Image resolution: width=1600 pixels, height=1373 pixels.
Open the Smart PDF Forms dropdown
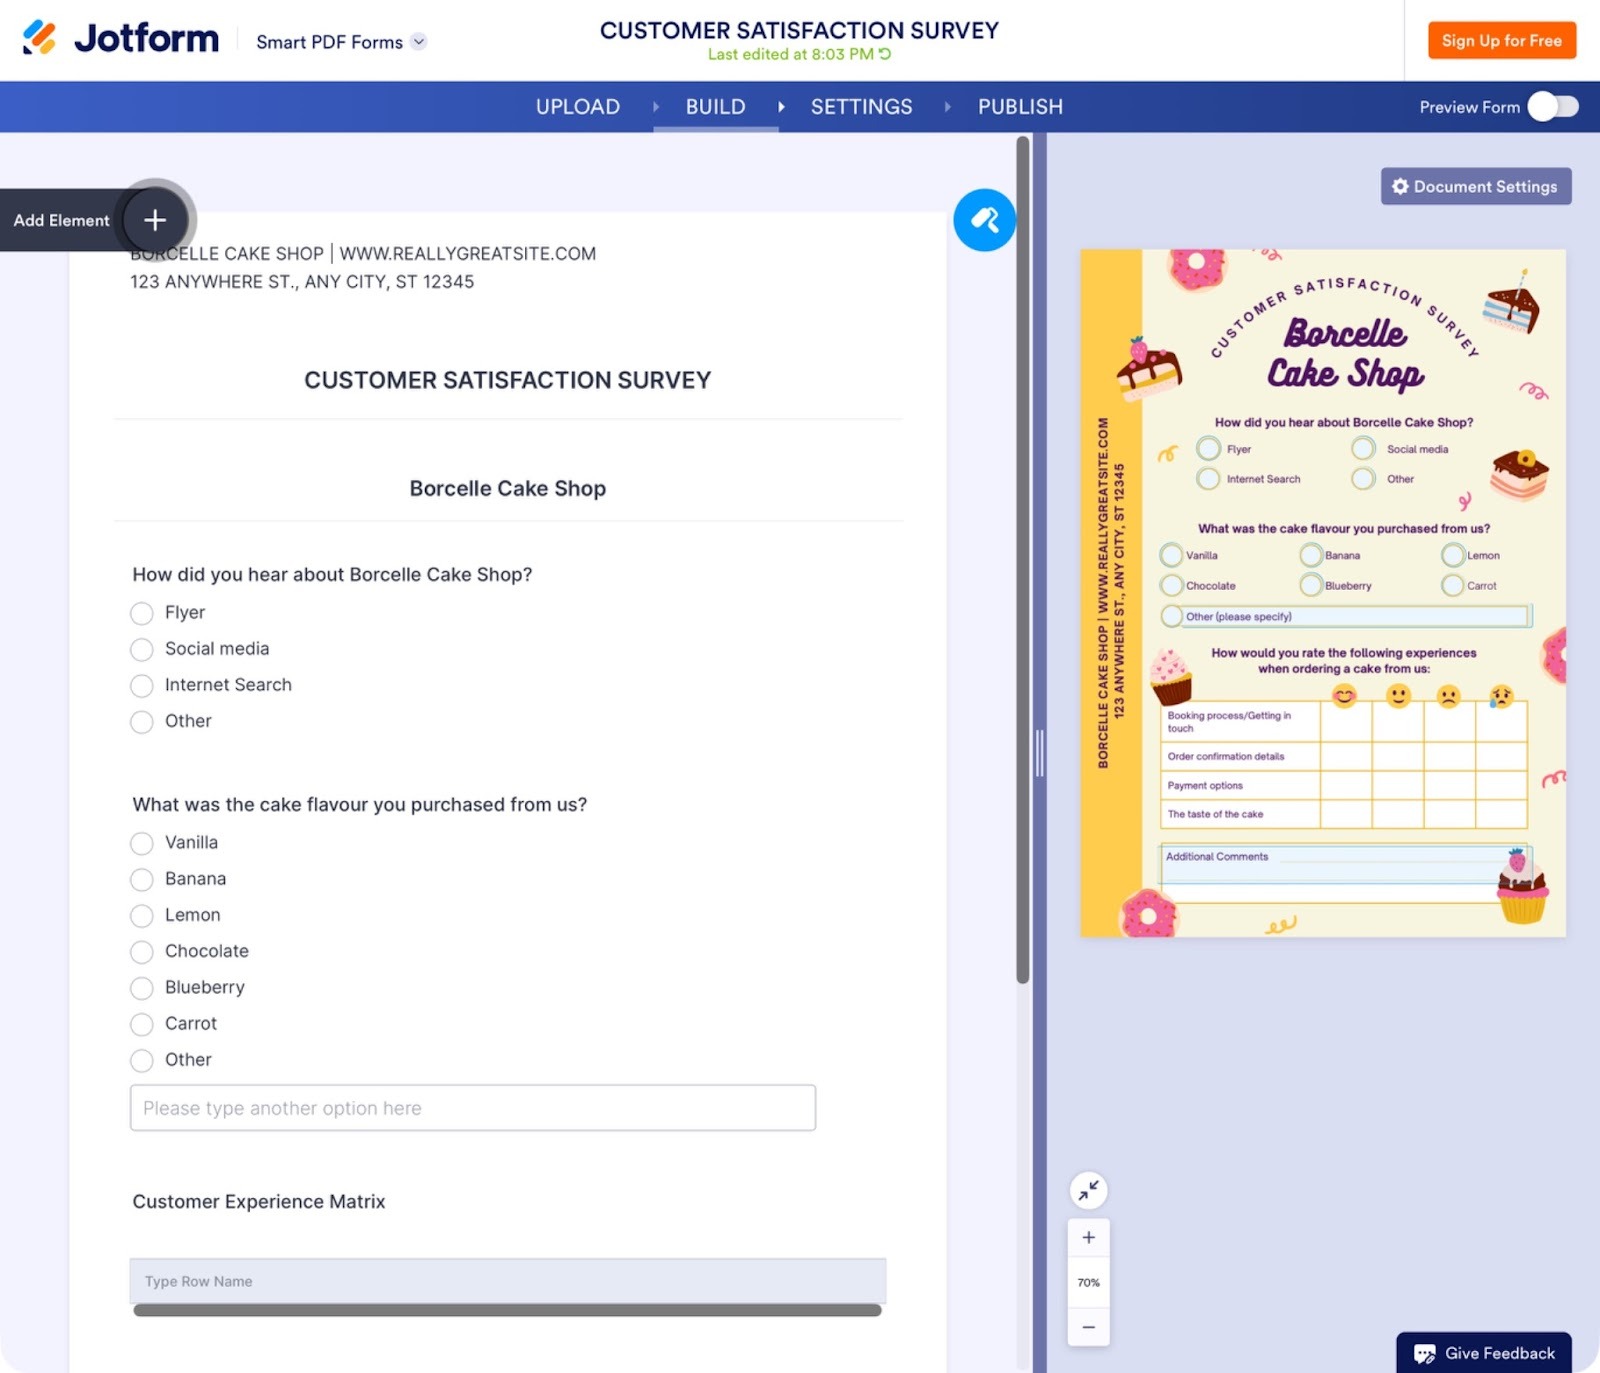click(x=420, y=42)
